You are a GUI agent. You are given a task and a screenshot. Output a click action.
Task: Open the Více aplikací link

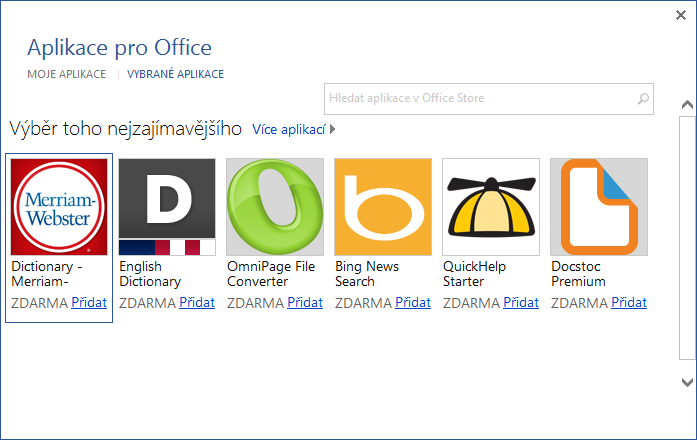[x=288, y=129]
